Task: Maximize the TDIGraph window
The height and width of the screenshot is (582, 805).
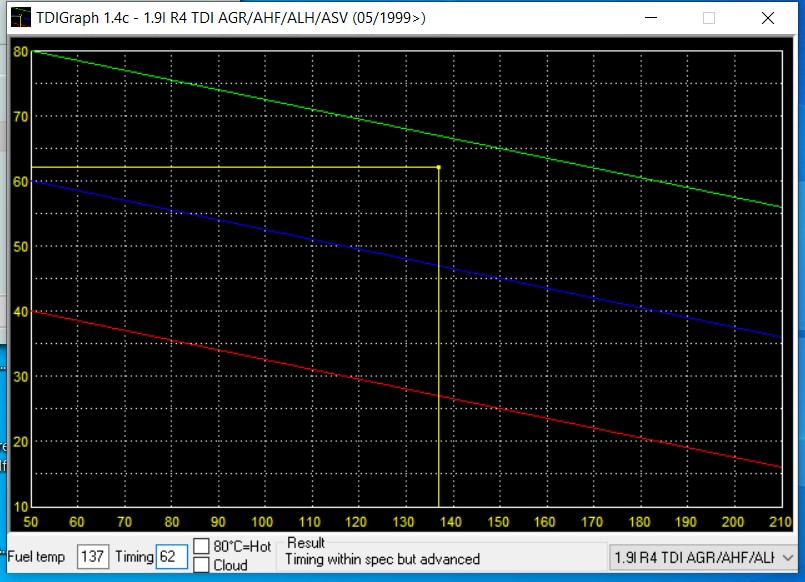Action: 709,18
